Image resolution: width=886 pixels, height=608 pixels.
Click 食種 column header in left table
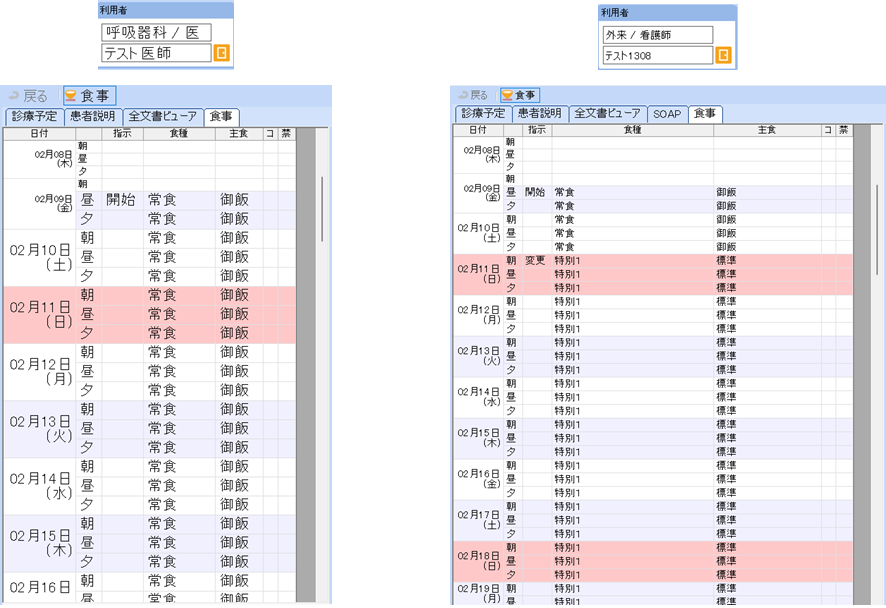(179, 133)
